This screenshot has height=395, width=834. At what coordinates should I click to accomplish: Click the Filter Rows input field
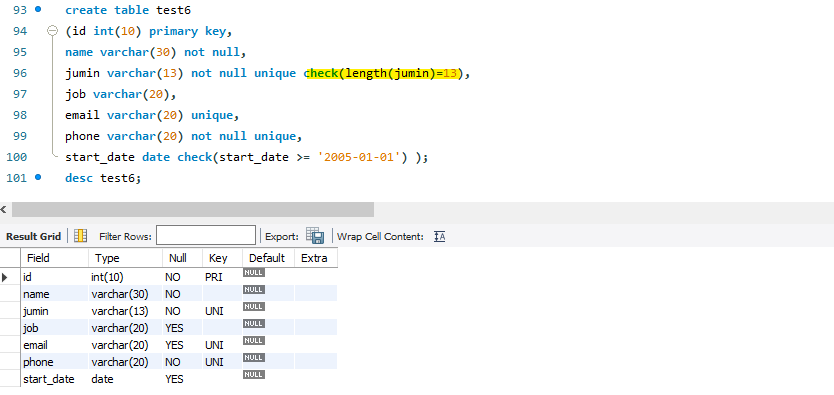point(206,236)
